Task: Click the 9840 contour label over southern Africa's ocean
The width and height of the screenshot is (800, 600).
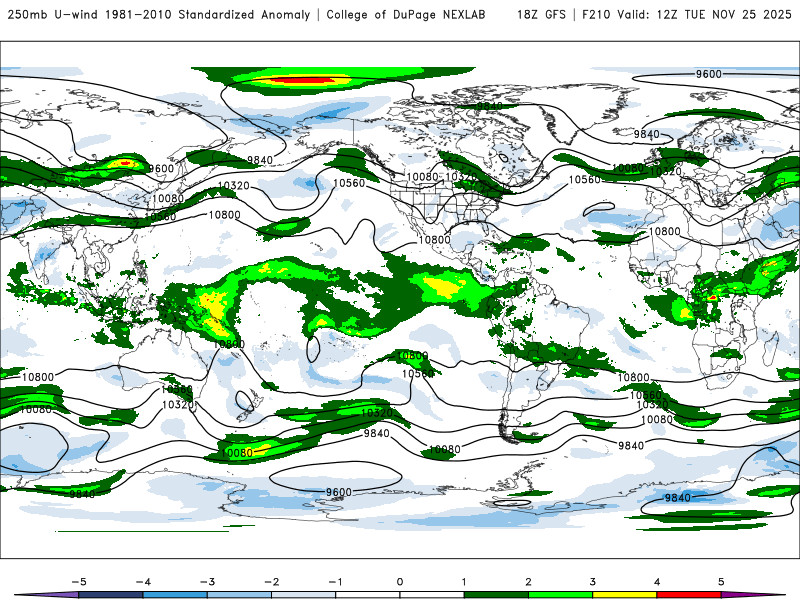Action: click(x=631, y=445)
